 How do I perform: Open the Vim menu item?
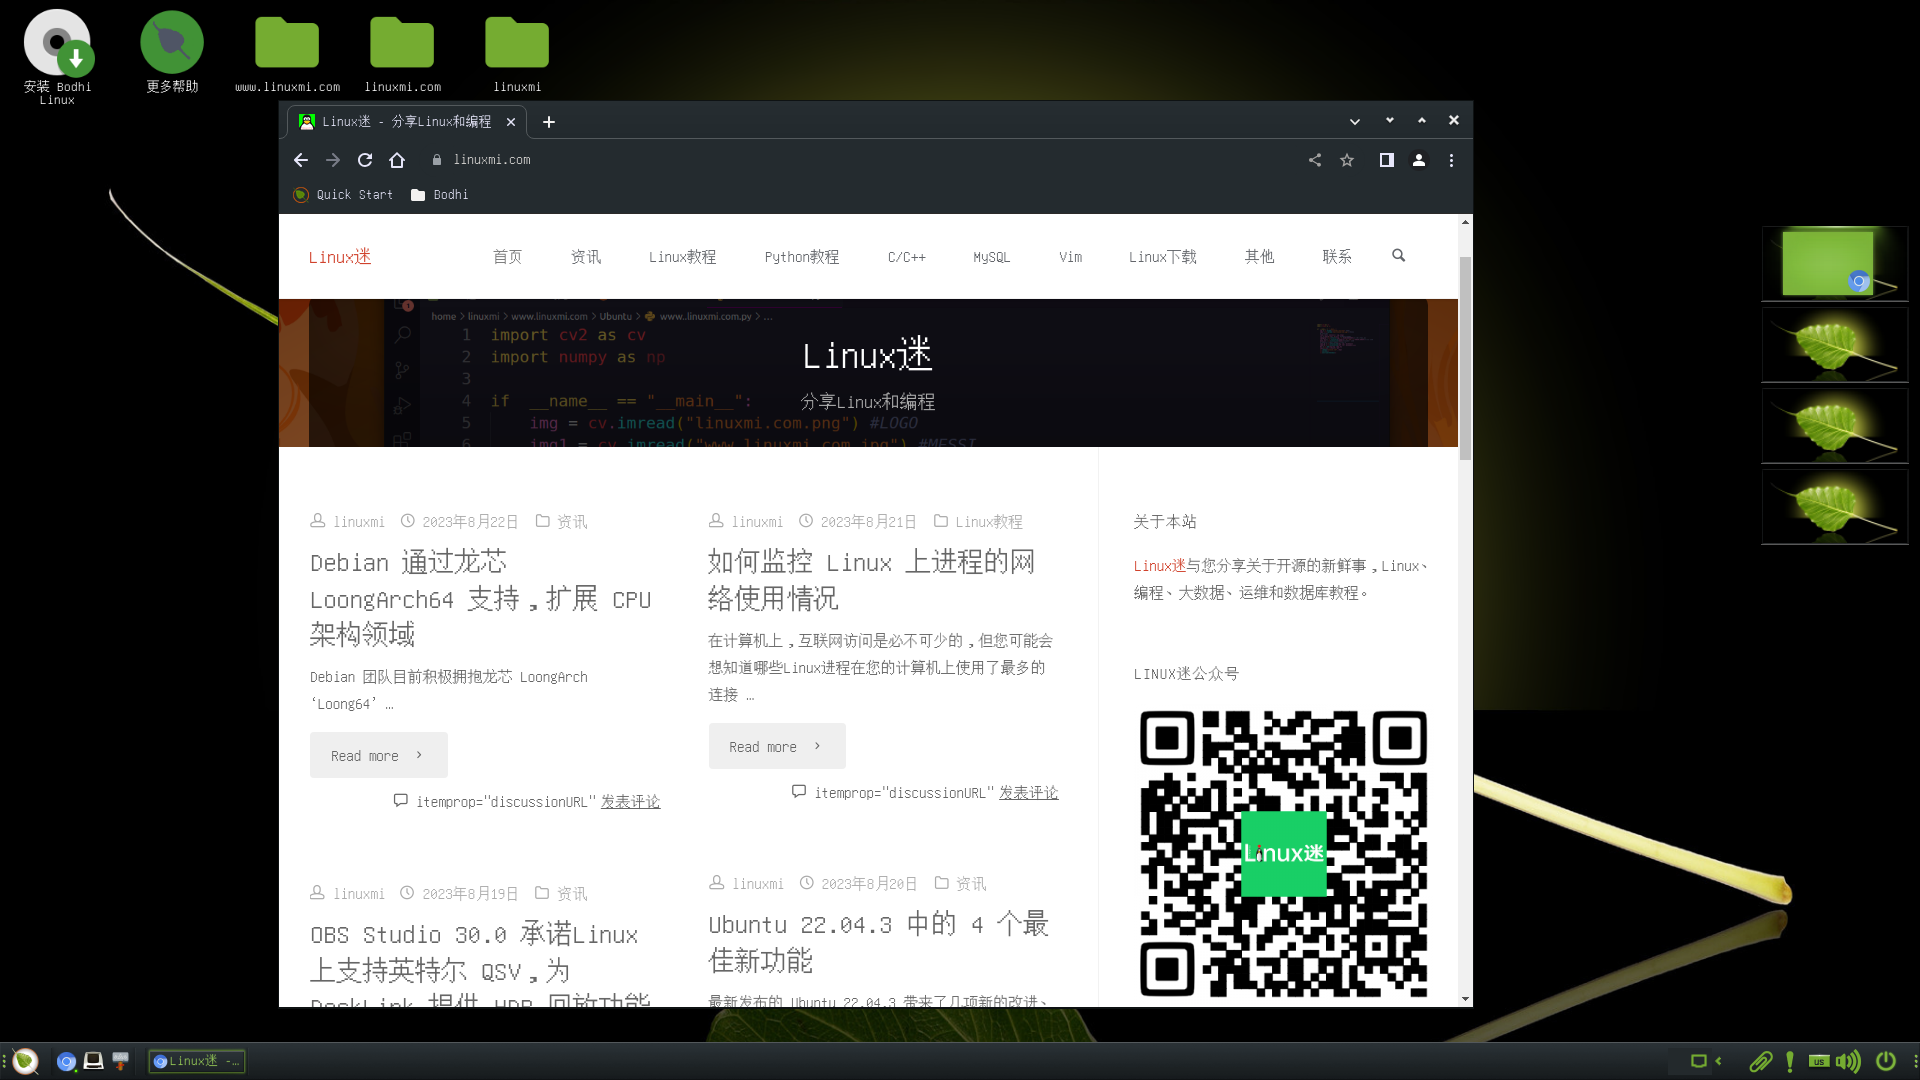pyautogui.click(x=1071, y=257)
